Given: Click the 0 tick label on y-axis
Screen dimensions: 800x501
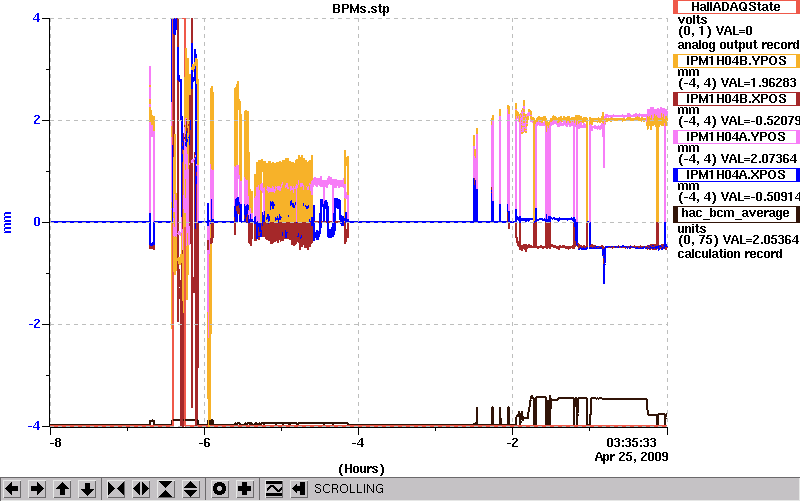Looking at the screenshot, I should 36,222.
